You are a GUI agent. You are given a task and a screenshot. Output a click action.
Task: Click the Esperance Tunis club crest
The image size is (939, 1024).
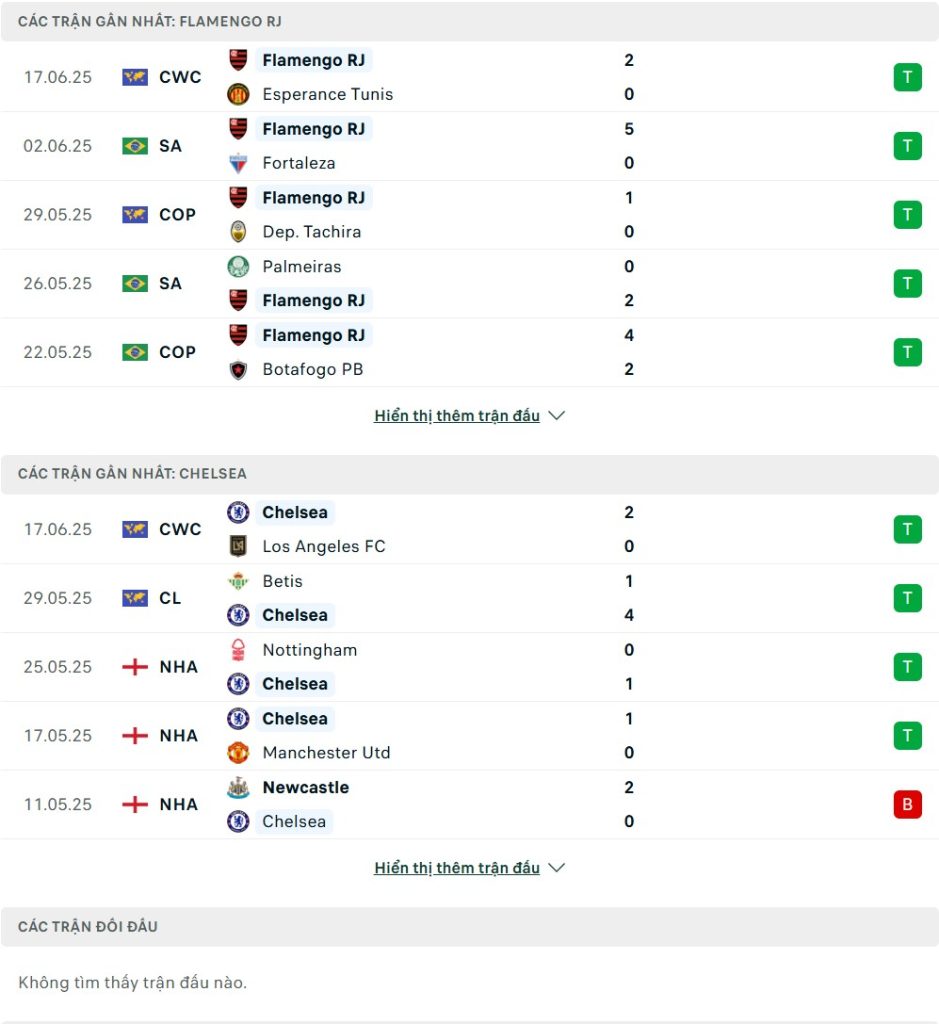238,95
